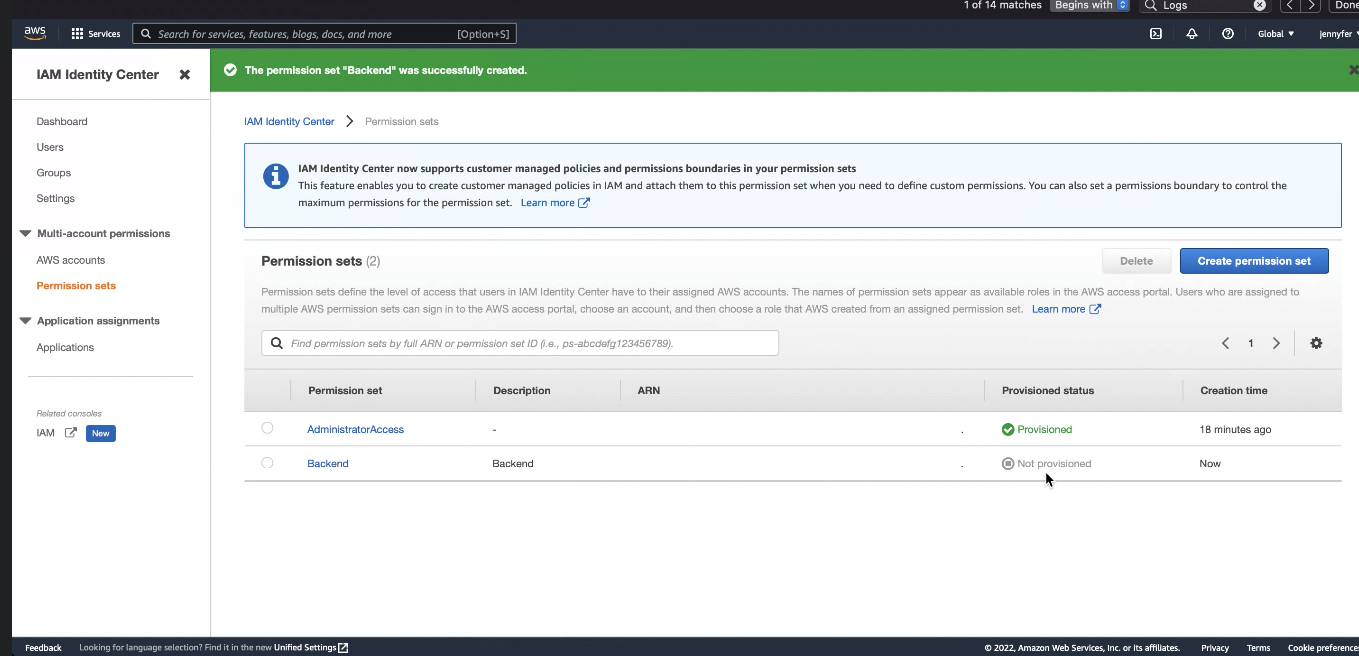Open the jennyfer account dropdown

coord(1339,34)
